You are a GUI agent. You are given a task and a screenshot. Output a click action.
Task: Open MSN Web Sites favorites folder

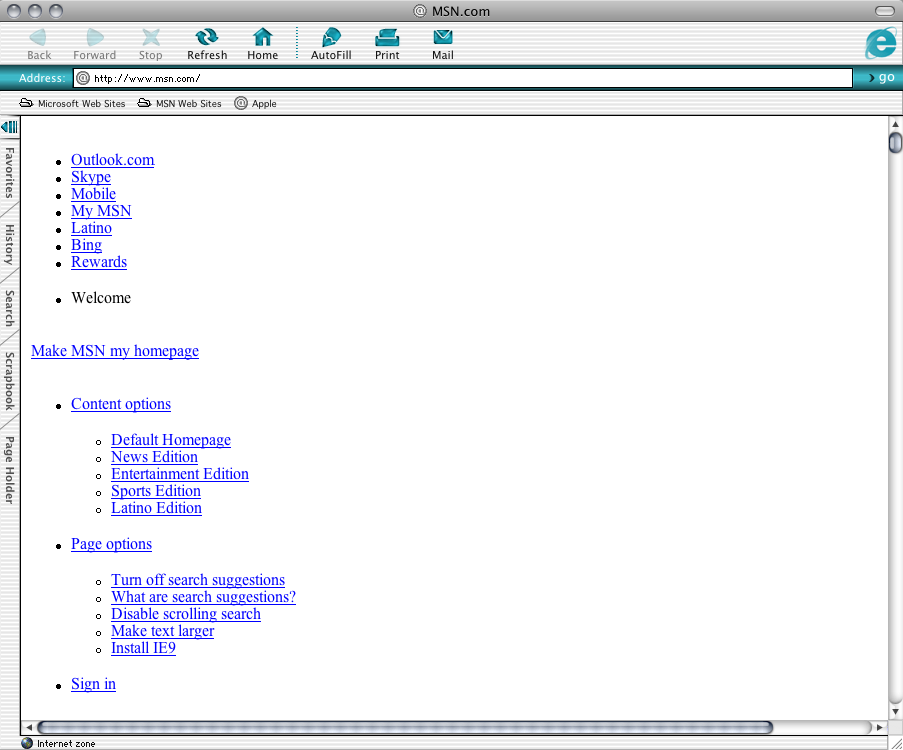(x=180, y=104)
